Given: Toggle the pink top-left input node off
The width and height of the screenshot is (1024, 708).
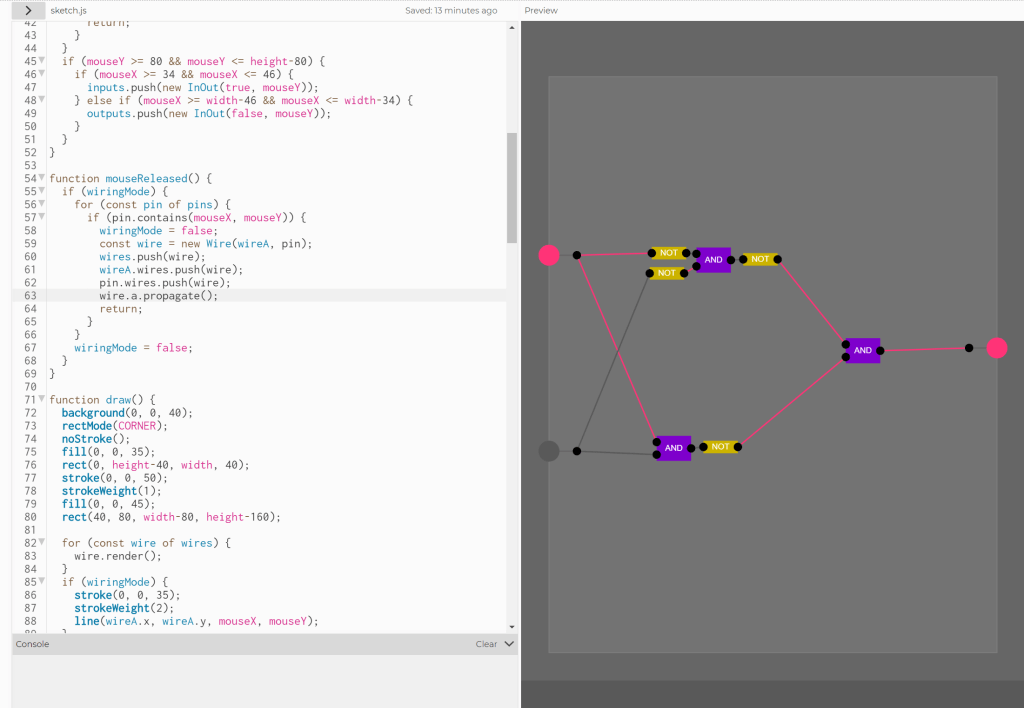Looking at the screenshot, I should coord(549,255).
